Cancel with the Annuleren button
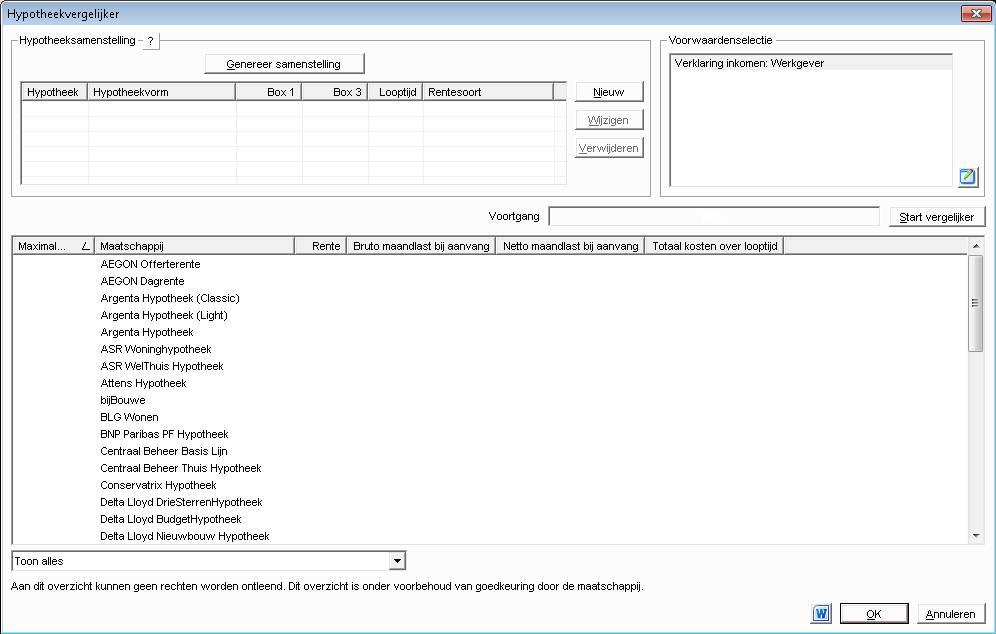Viewport: 996px width, 634px height. tap(951, 614)
